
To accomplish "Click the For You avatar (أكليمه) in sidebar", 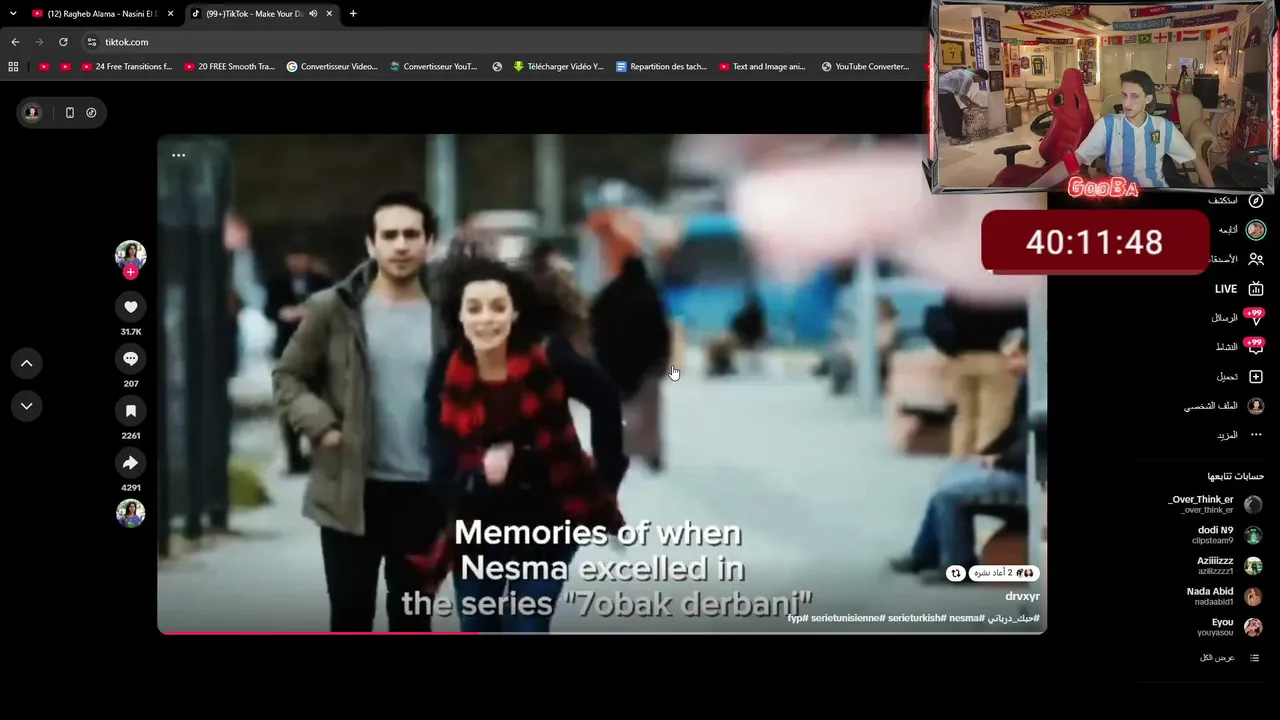I will click(1256, 230).
